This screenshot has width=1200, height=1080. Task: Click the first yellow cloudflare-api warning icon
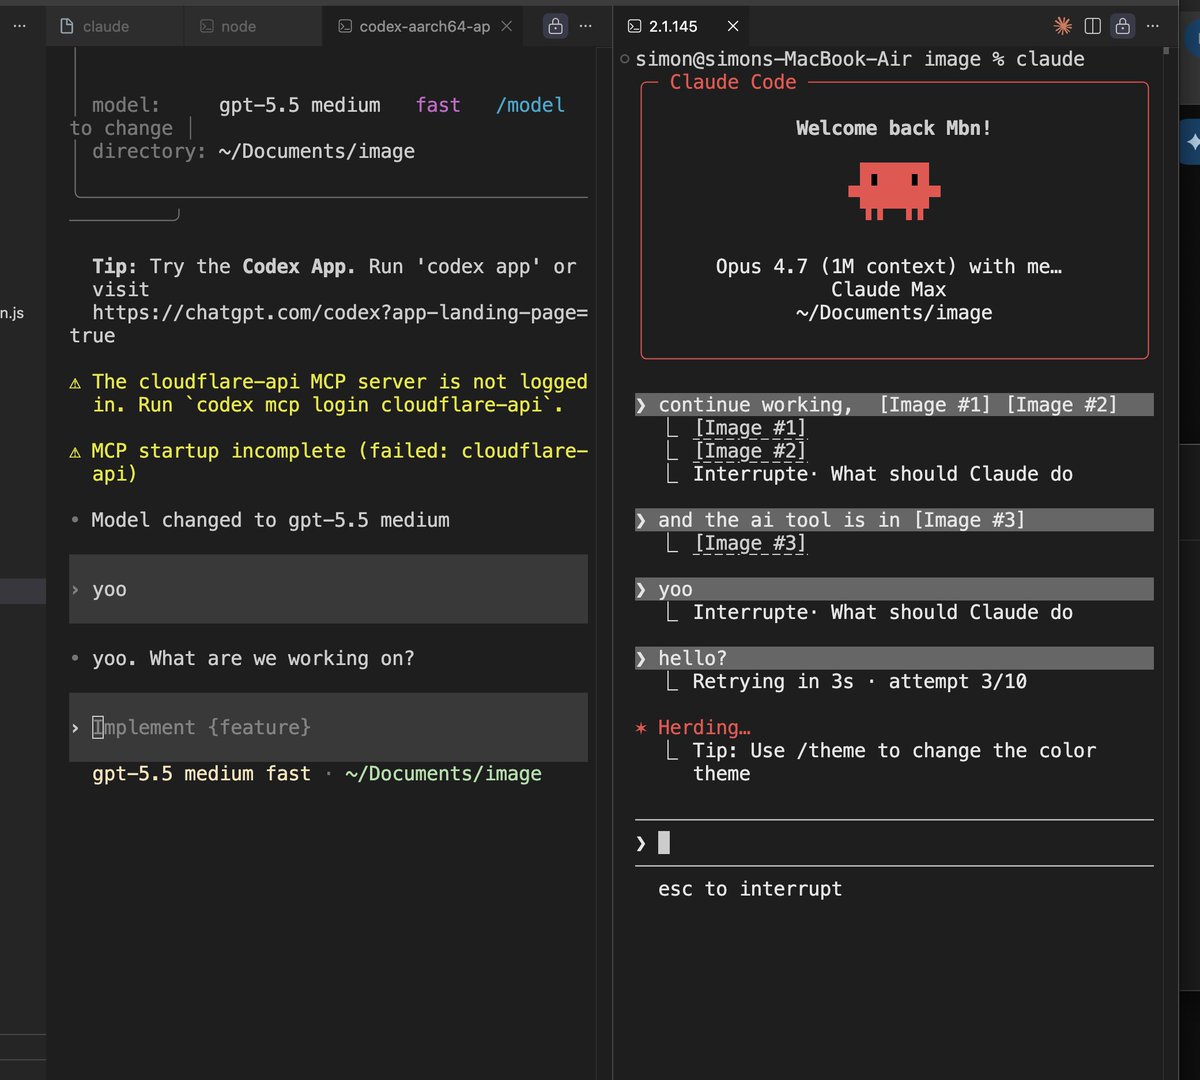pos(75,383)
